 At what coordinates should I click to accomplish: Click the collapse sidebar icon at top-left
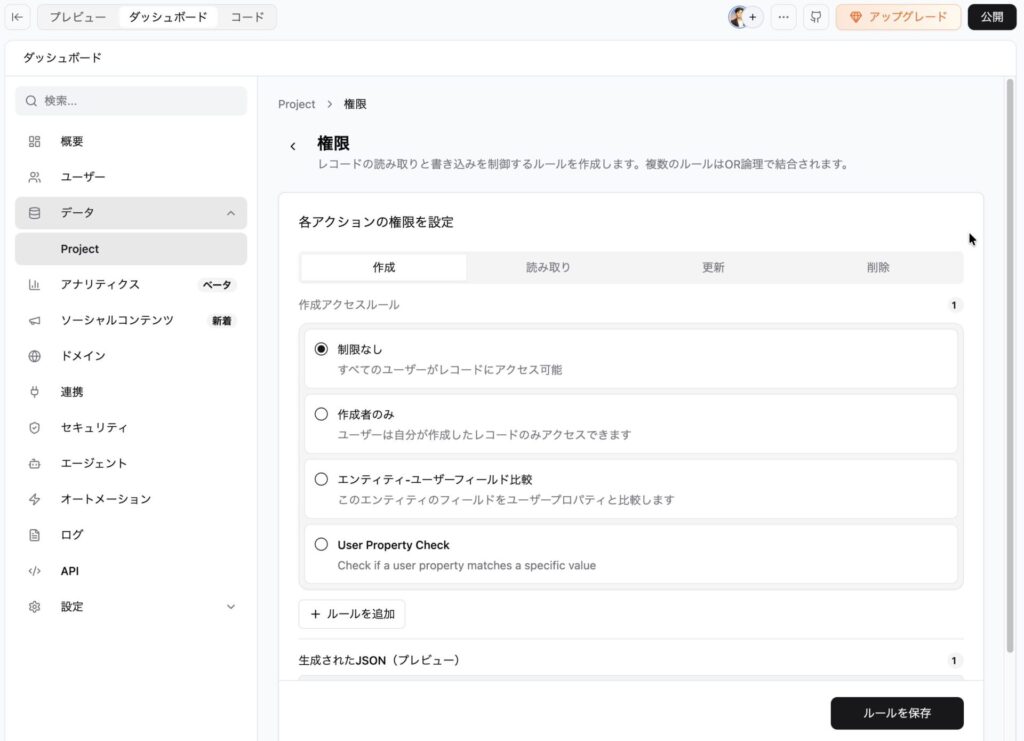(x=17, y=17)
